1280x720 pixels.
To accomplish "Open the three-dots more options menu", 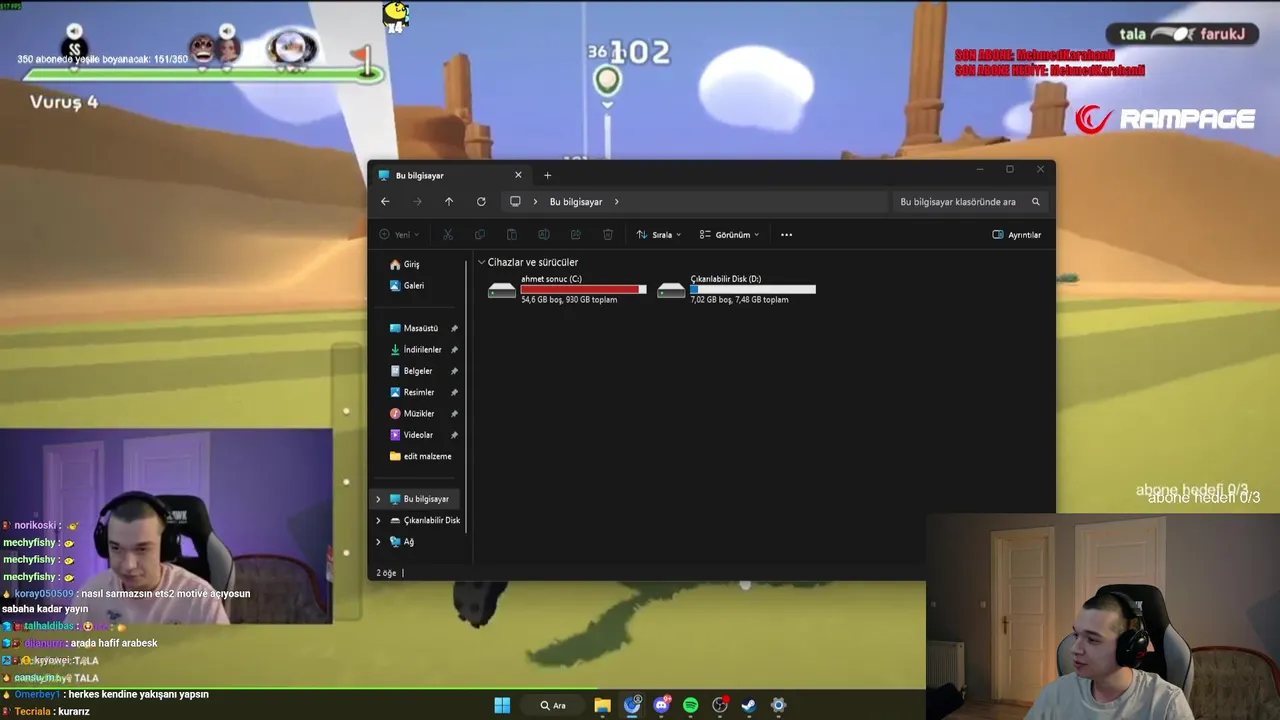I will (x=786, y=235).
